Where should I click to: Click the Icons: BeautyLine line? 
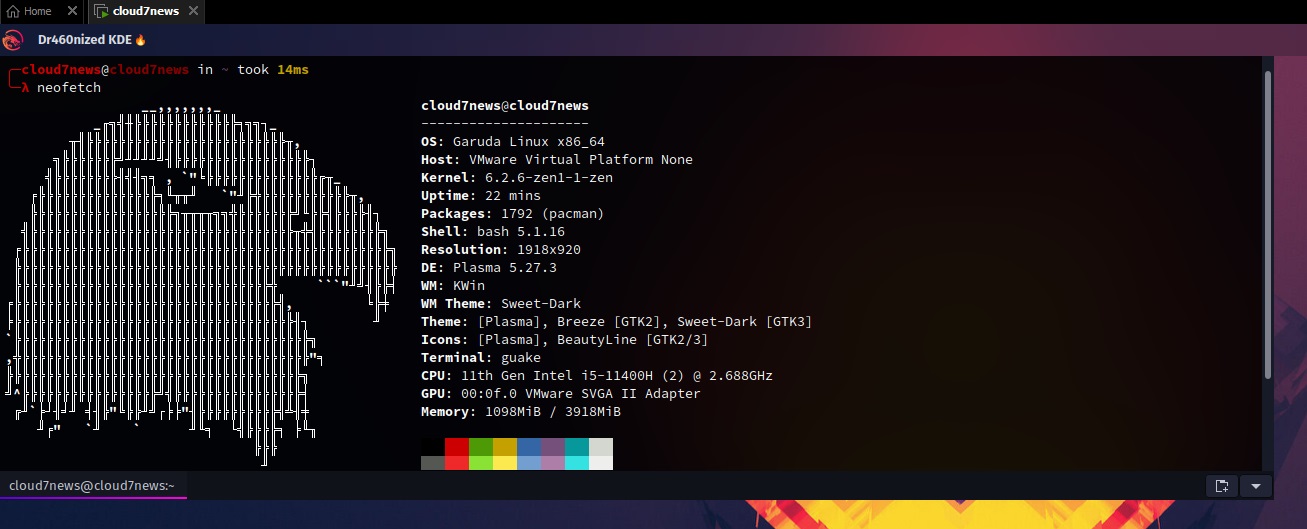point(565,340)
